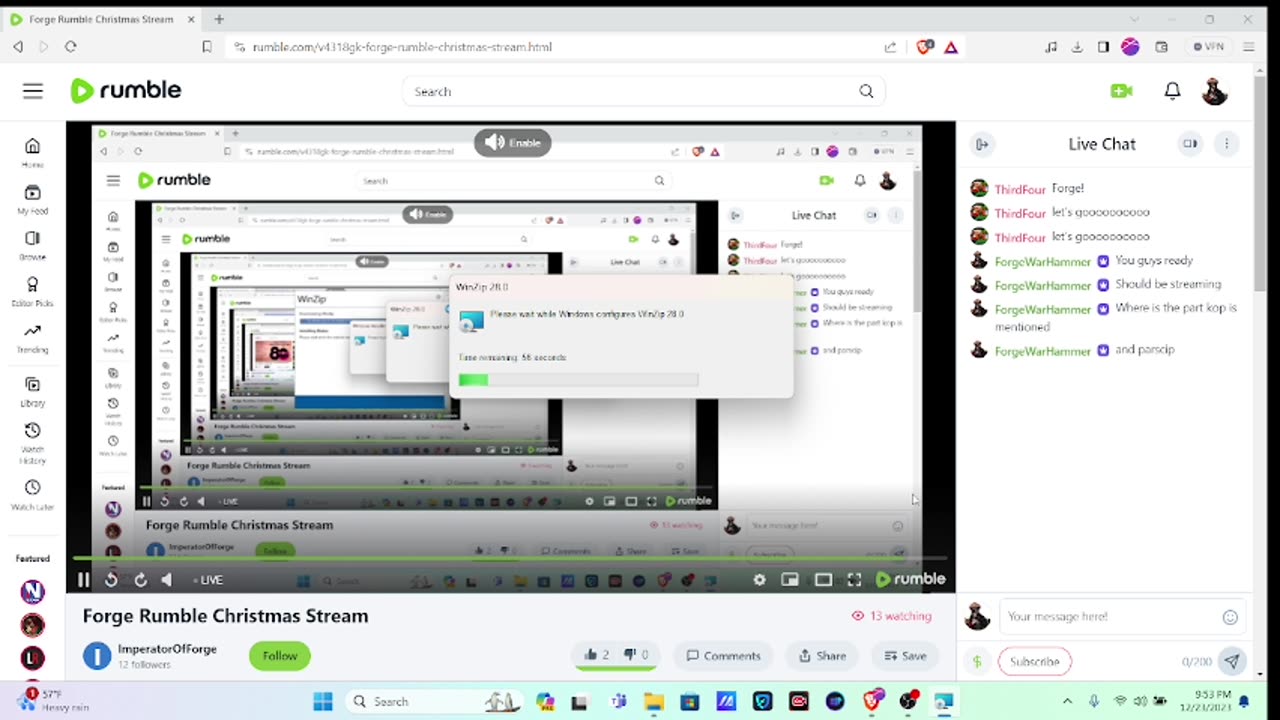Go back in browser

[18, 47]
